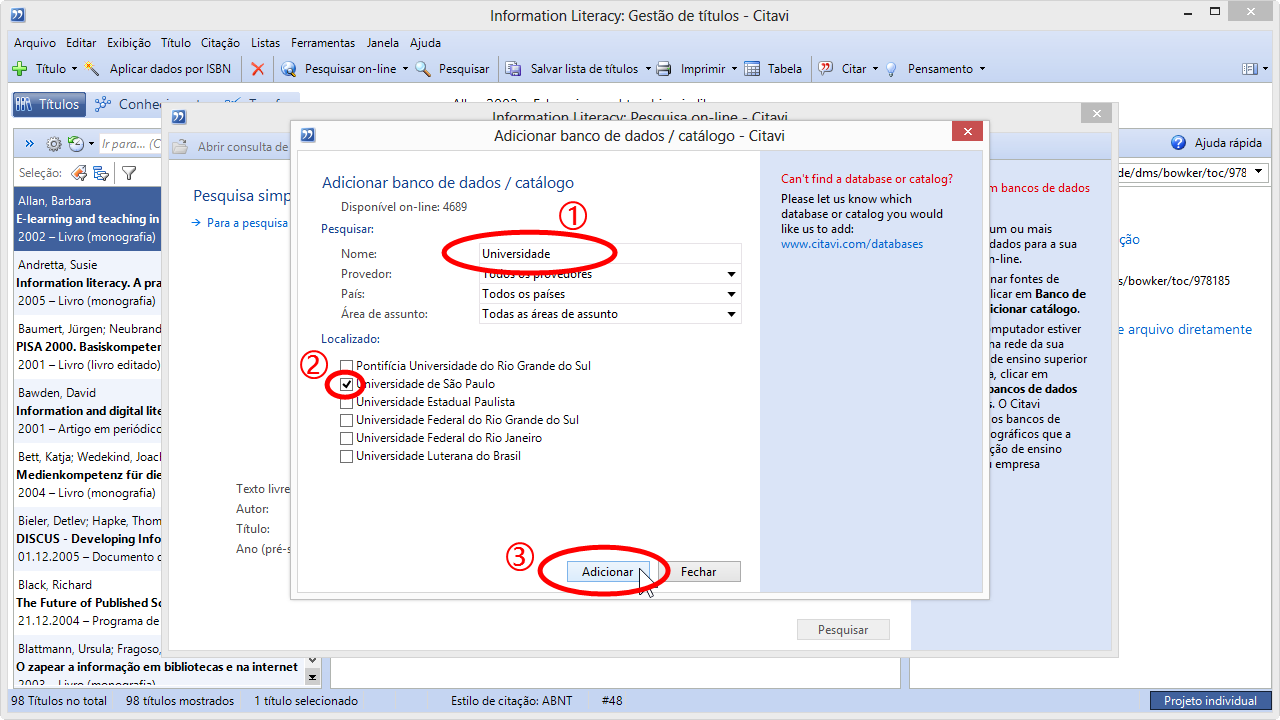The height and width of the screenshot is (720, 1280).
Task: Click the Pensamento light bulb icon
Action: [891, 69]
